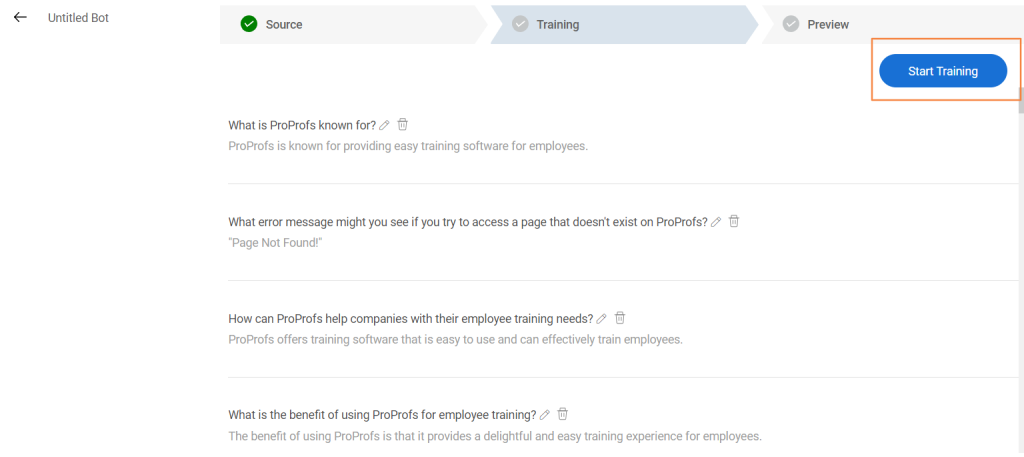1024x457 pixels.
Task: Click the back arrow beside Untitled Bot
Action: coord(20,18)
